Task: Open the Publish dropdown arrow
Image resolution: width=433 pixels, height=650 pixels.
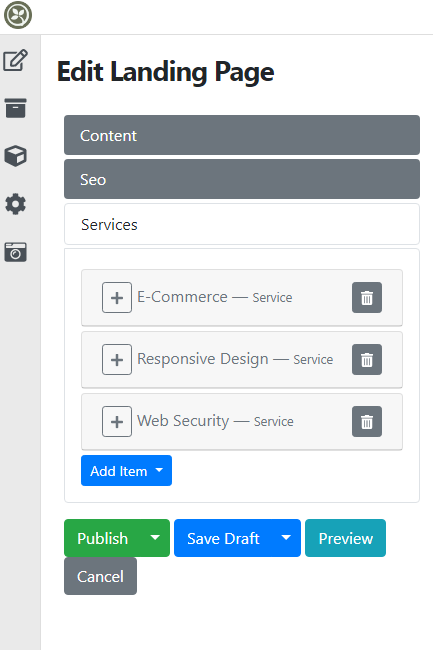Action: [x=155, y=538]
